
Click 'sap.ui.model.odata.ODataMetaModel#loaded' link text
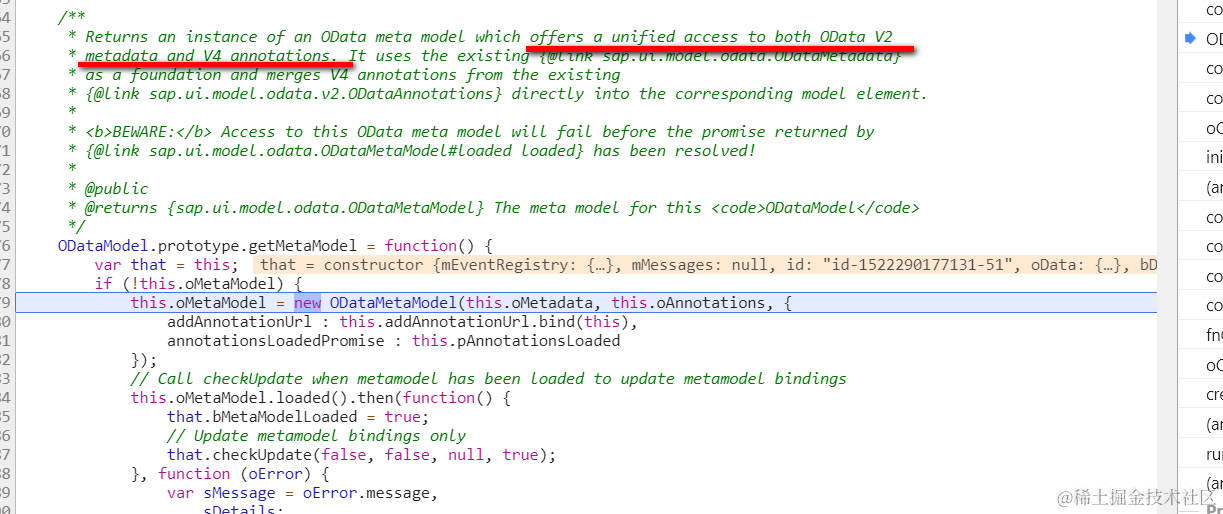coord(330,150)
